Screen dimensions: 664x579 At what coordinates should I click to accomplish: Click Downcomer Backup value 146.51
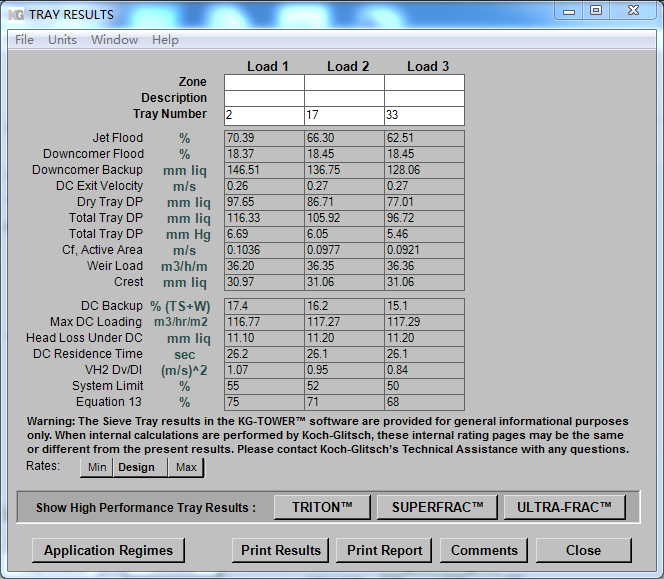(x=264, y=170)
